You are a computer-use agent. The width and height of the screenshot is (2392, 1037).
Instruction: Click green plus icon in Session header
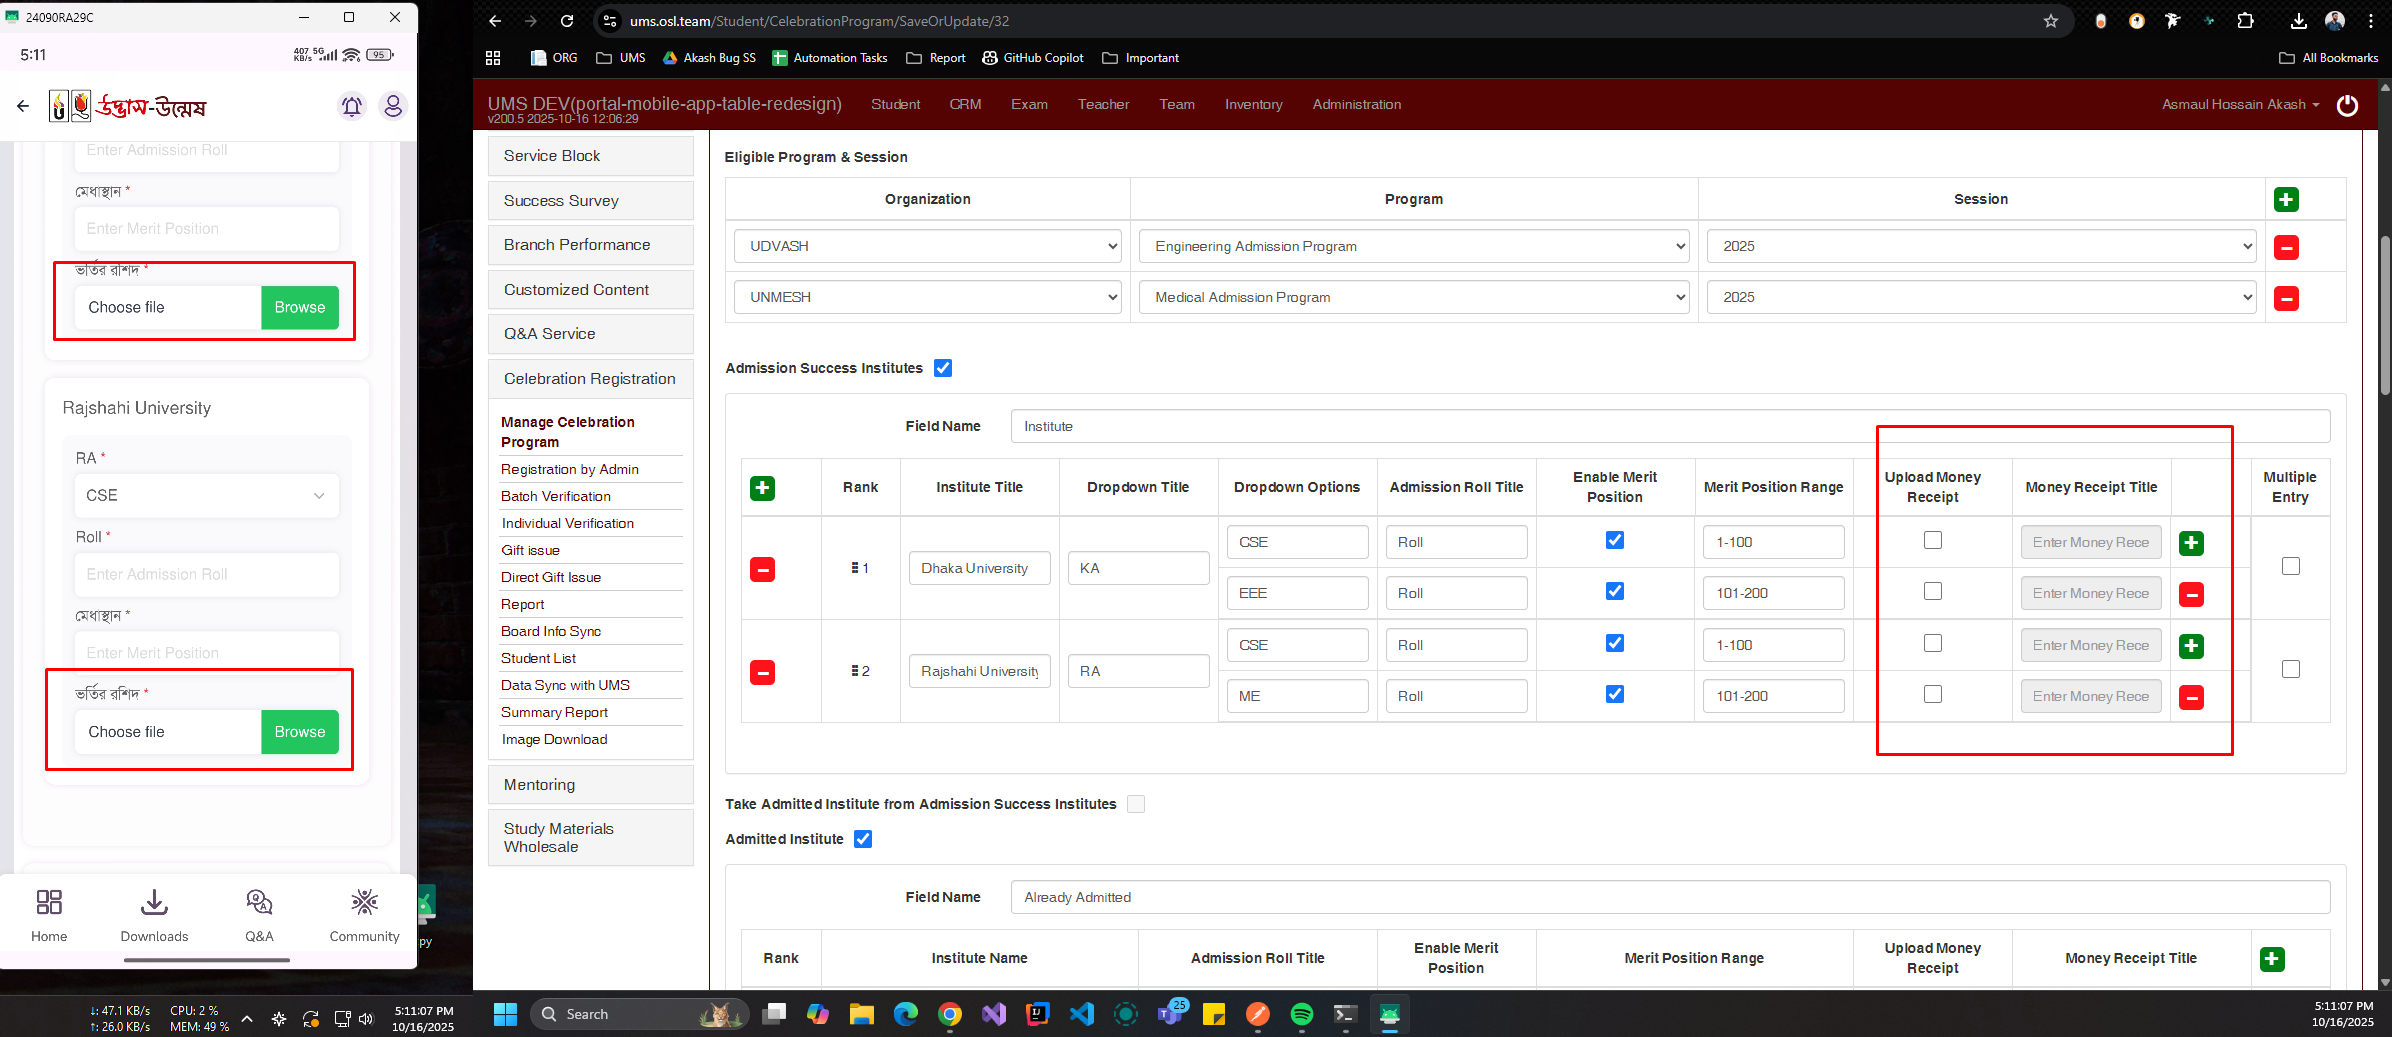pos(2285,199)
